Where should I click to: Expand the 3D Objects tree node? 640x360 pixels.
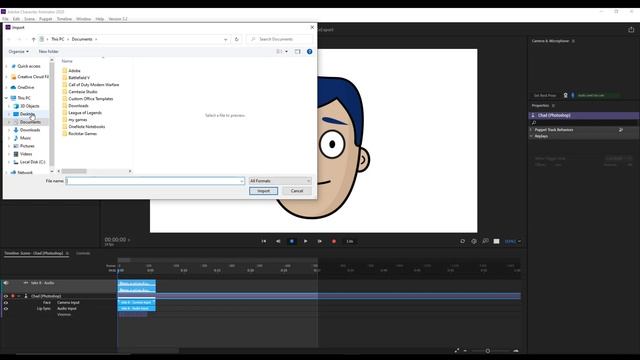[x=9, y=106]
